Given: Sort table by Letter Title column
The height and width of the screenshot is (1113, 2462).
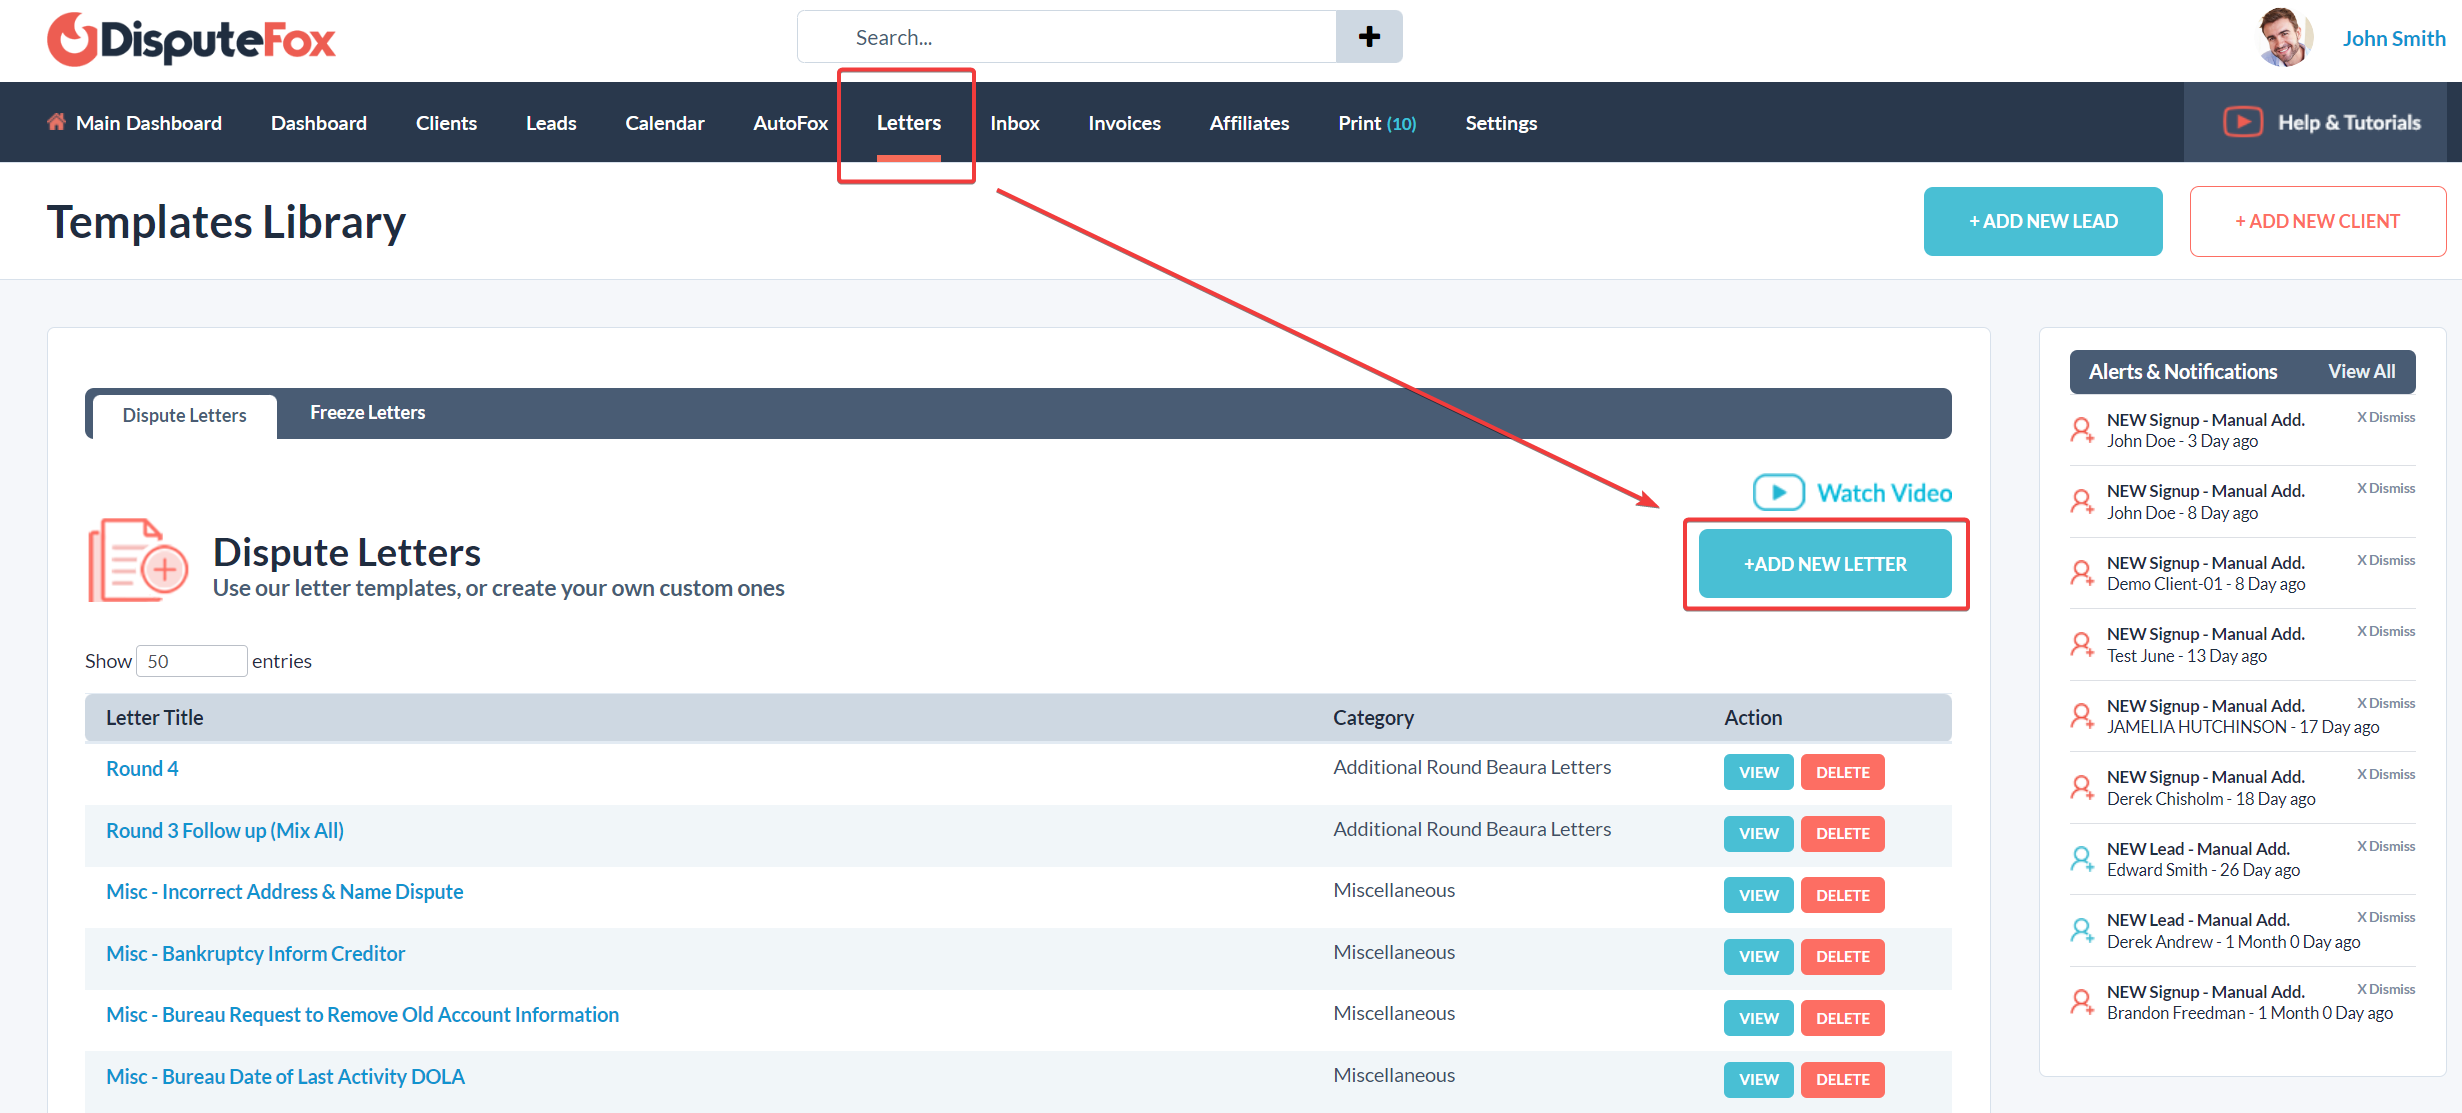Looking at the screenshot, I should (x=155, y=718).
